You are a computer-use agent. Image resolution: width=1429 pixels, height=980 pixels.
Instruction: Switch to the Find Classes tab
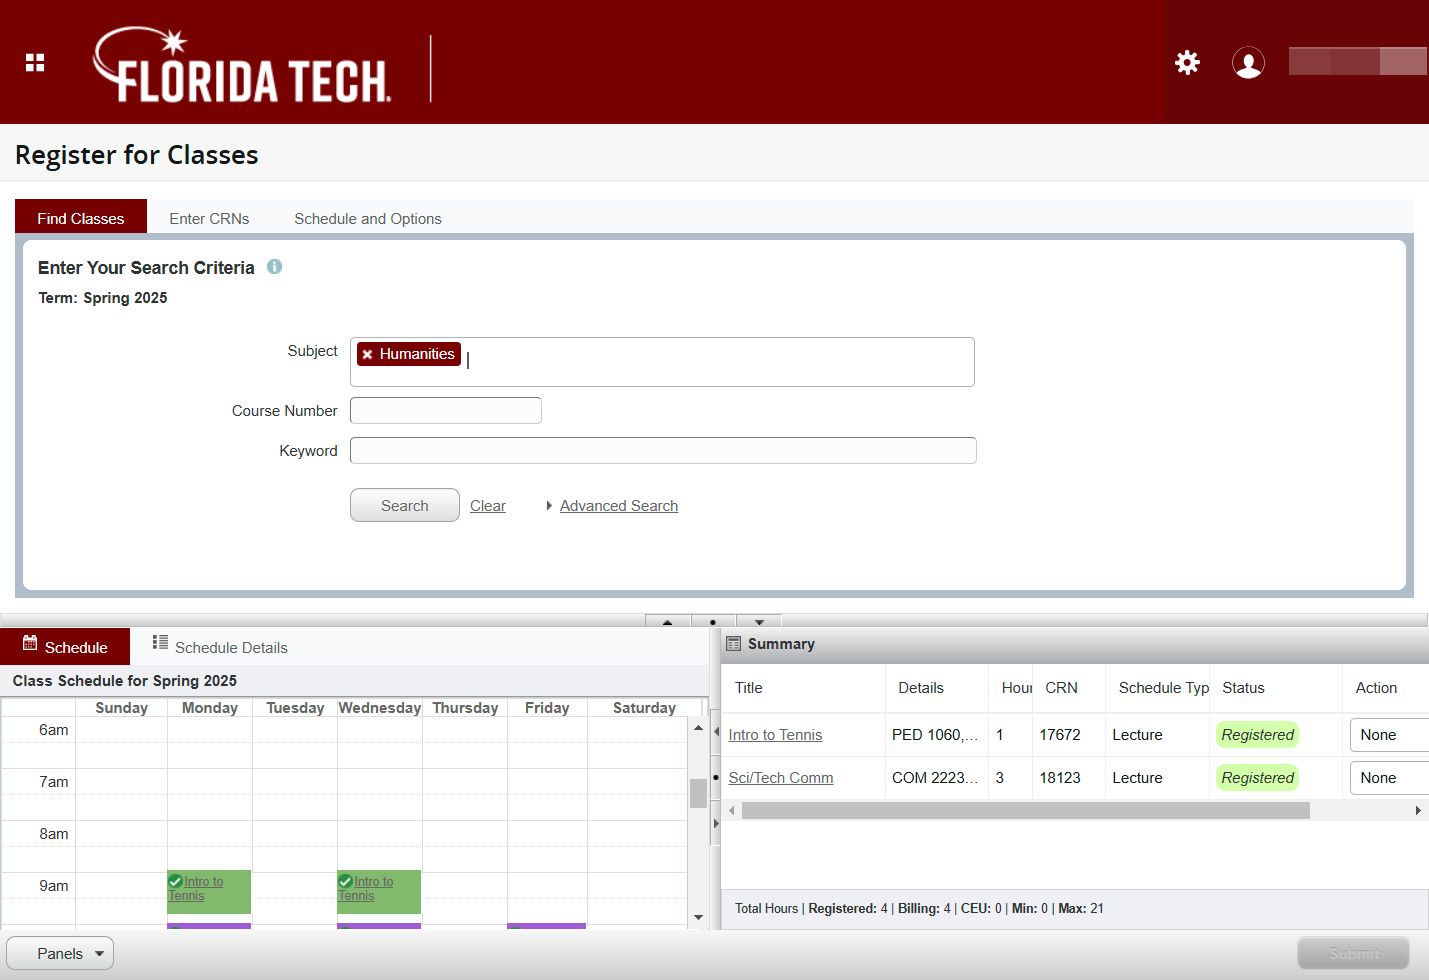81,218
